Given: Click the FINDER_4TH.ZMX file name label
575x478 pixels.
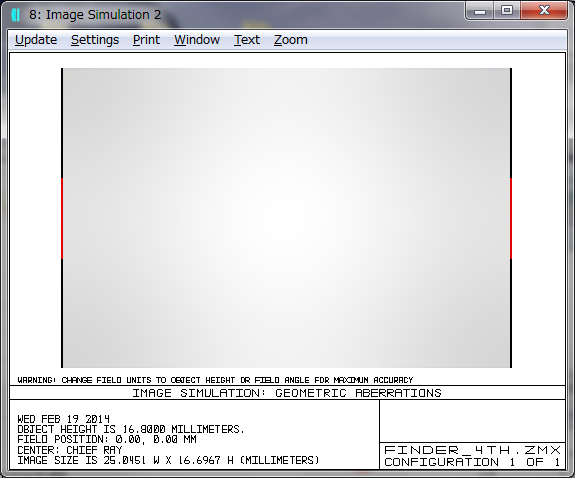Looking at the screenshot, I should (473, 450).
